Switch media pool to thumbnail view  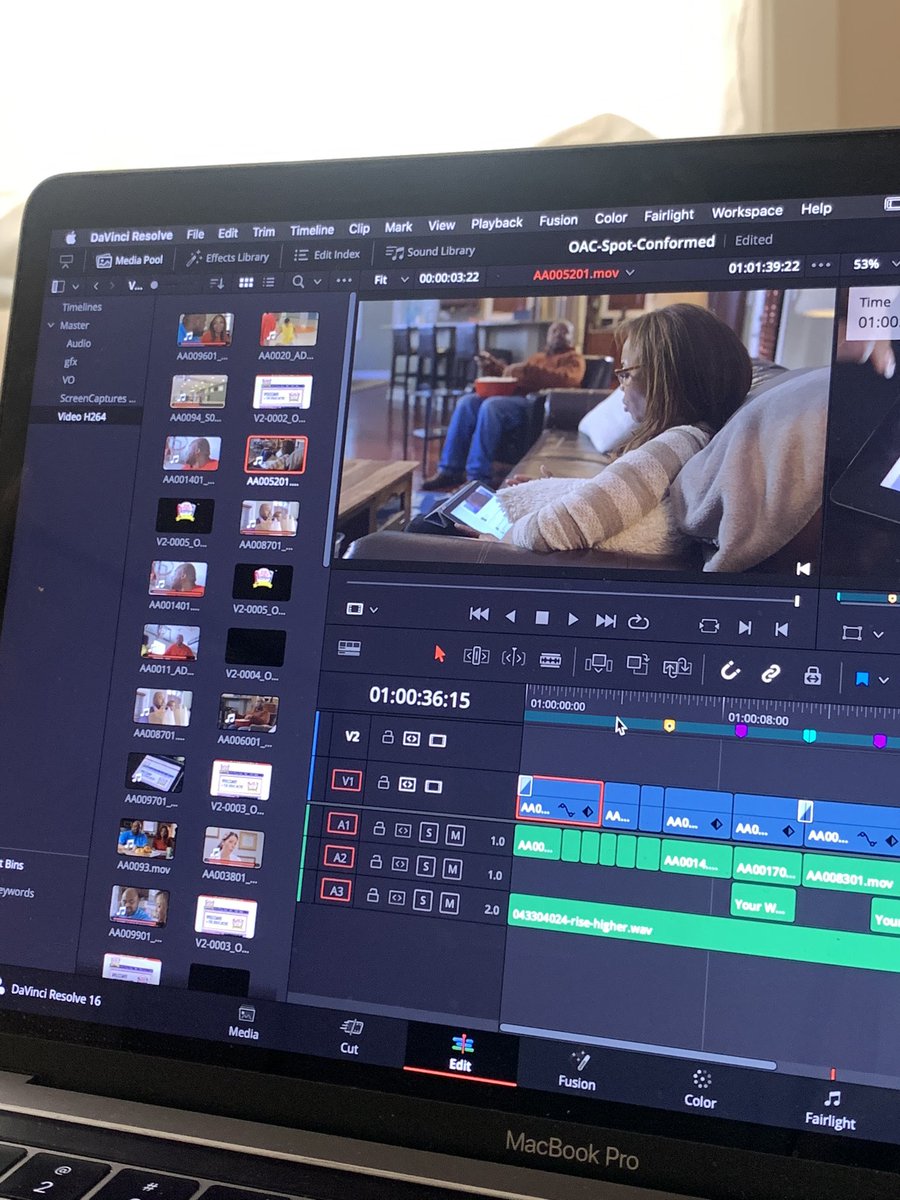(x=246, y=283)
